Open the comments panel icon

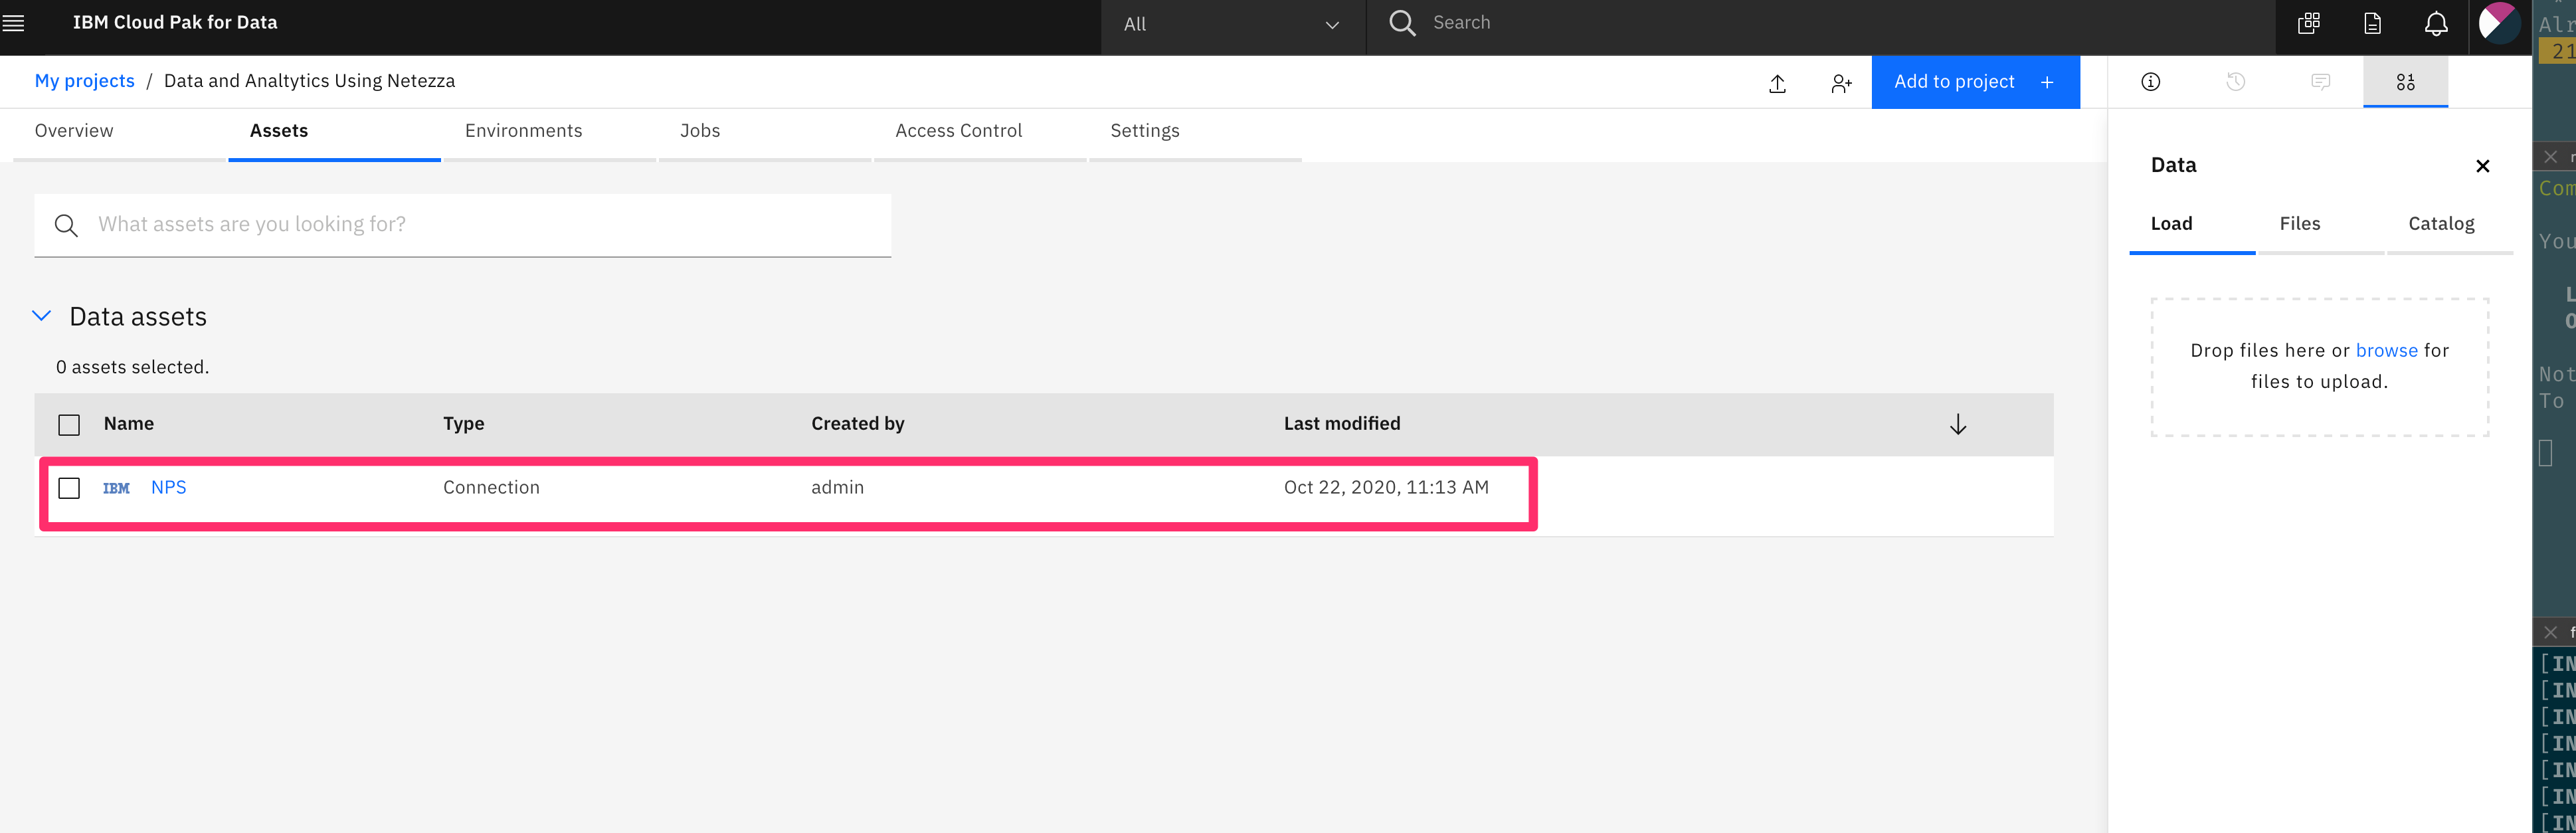(2320, 82)
